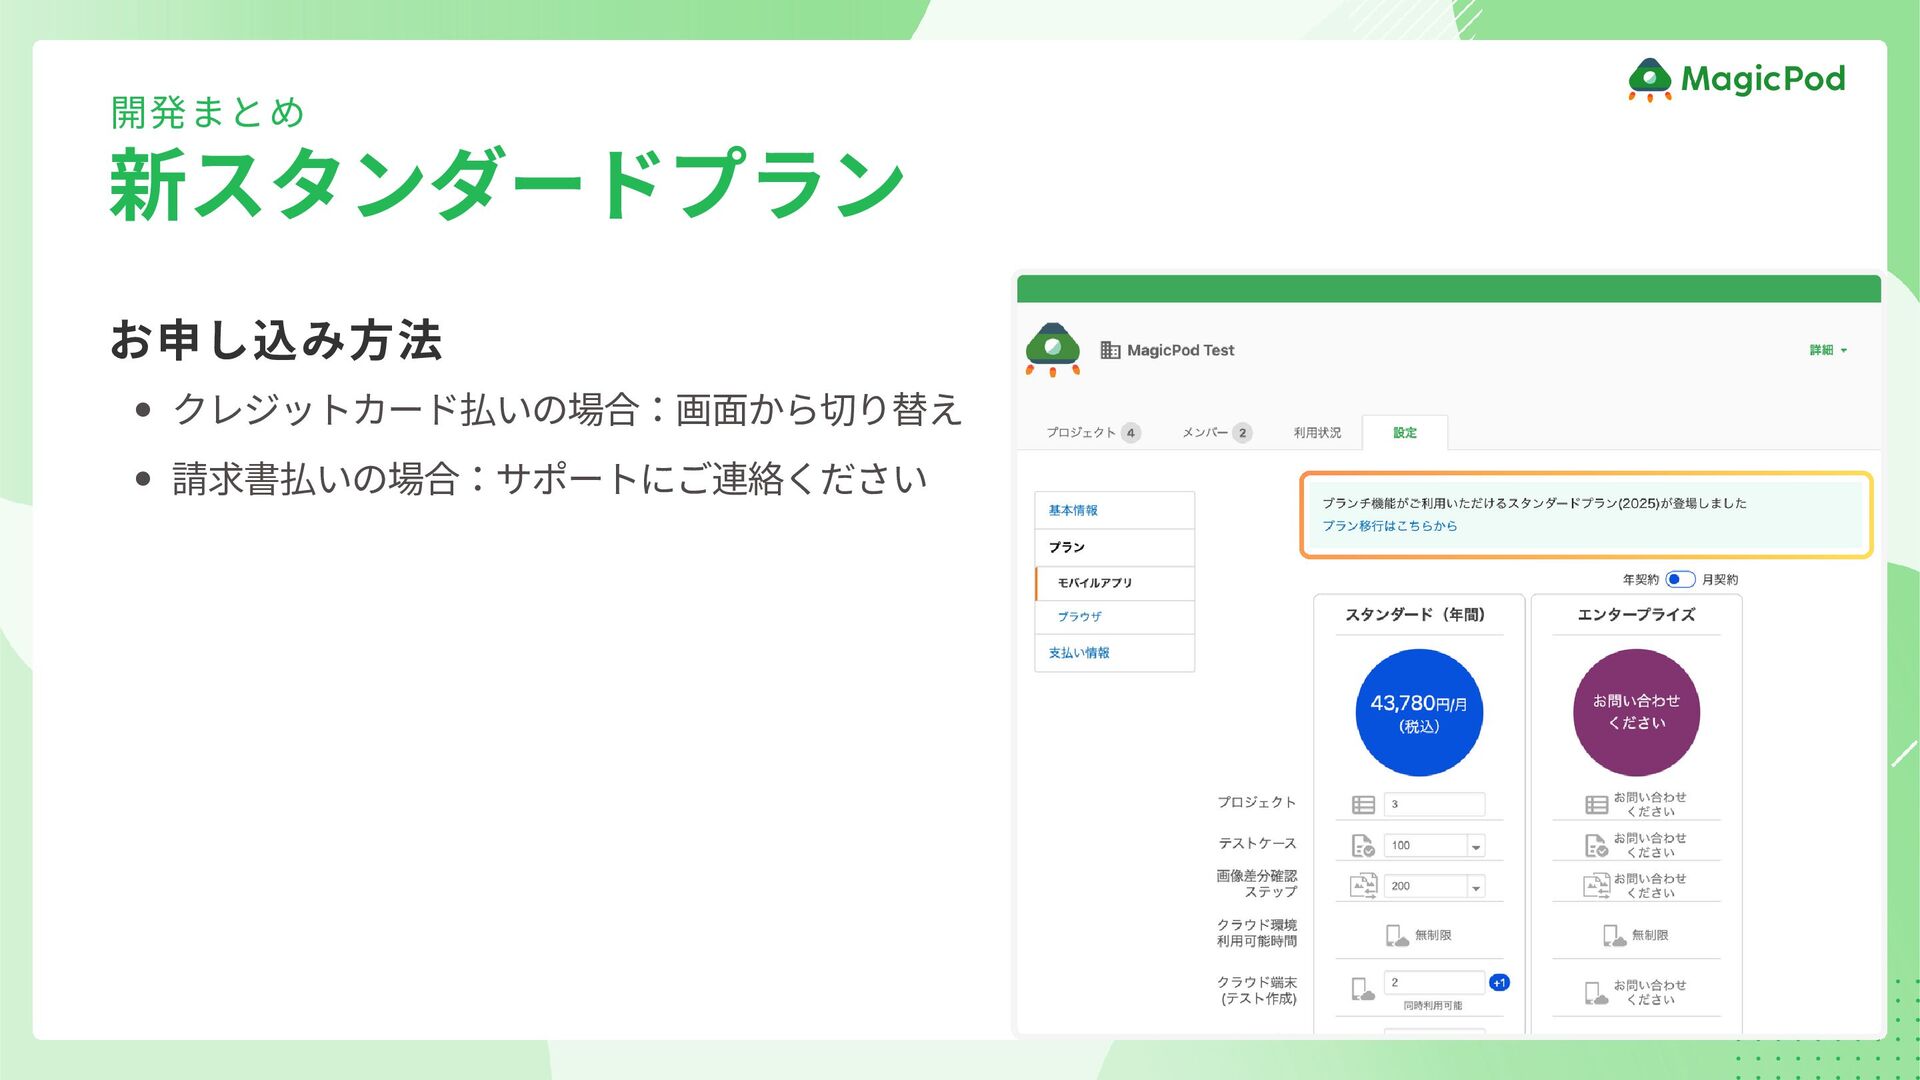Click the Enterprise column test case icon

(x=1596, y=846)
